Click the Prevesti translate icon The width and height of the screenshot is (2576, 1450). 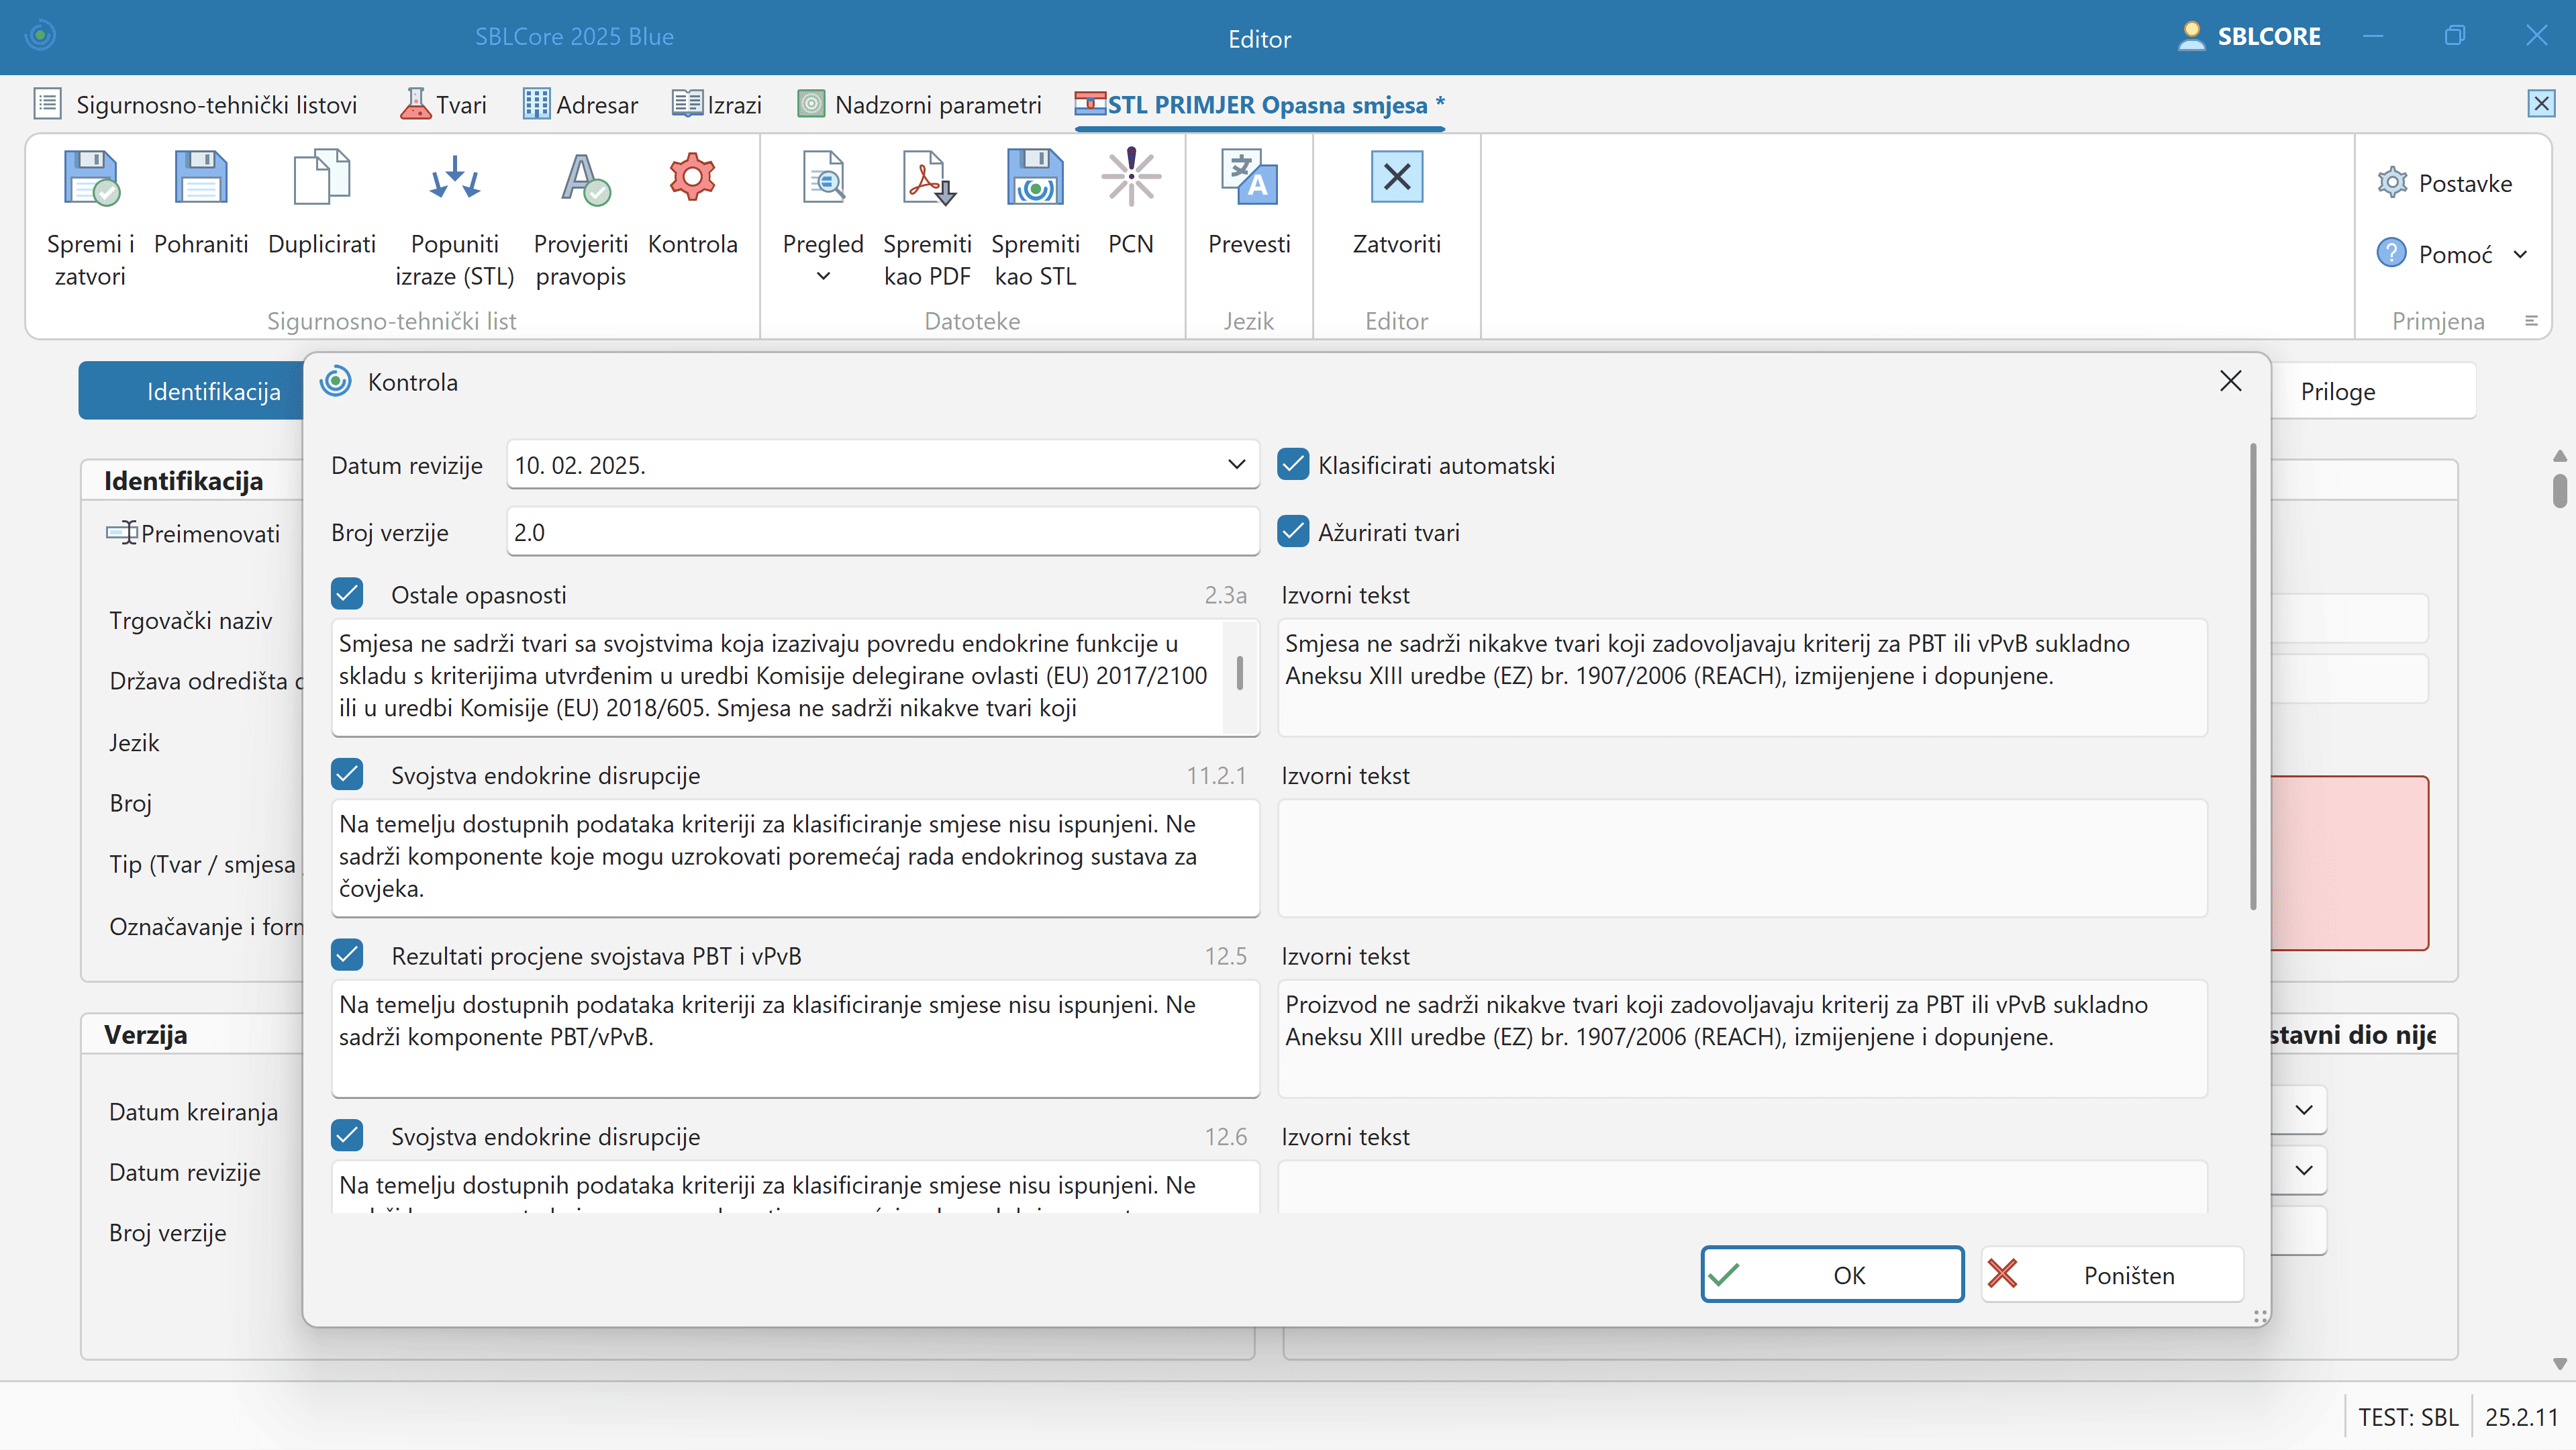tap(1249, 180)
